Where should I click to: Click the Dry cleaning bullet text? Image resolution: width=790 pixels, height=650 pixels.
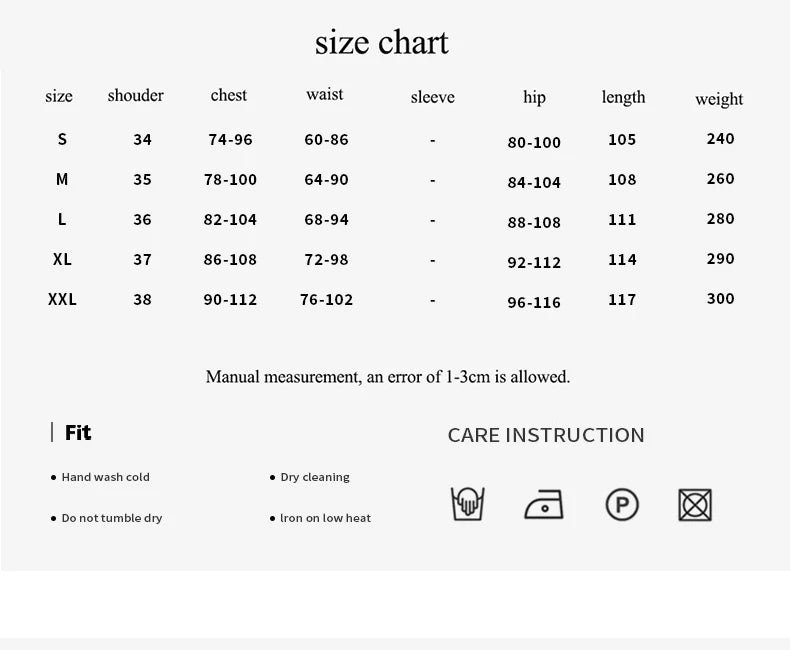(315, 477)
